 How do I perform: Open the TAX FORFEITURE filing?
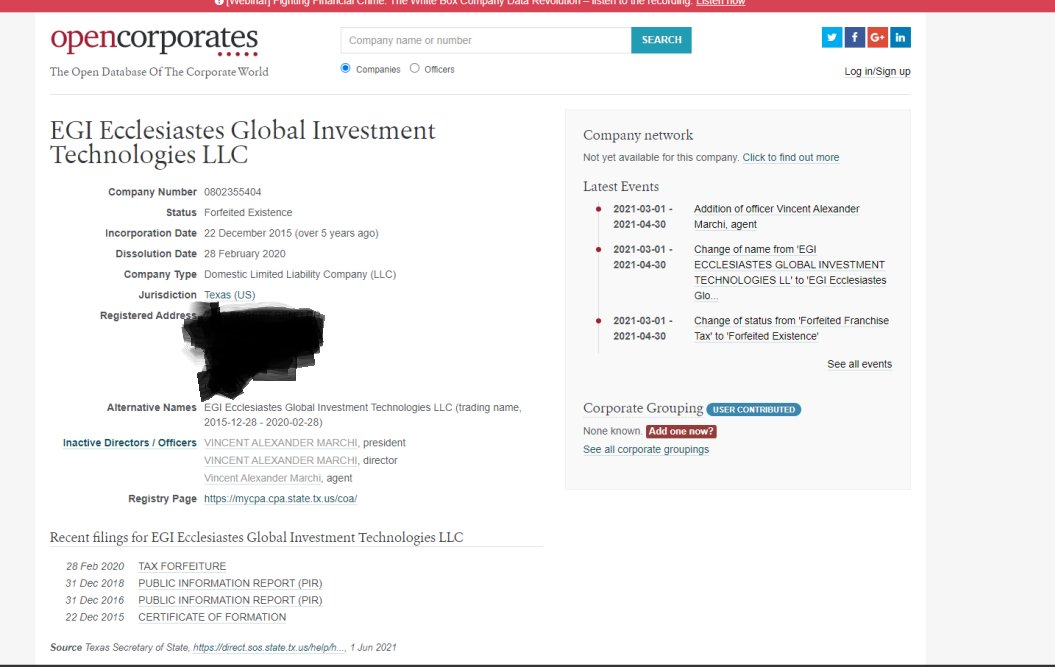[182, 567]
